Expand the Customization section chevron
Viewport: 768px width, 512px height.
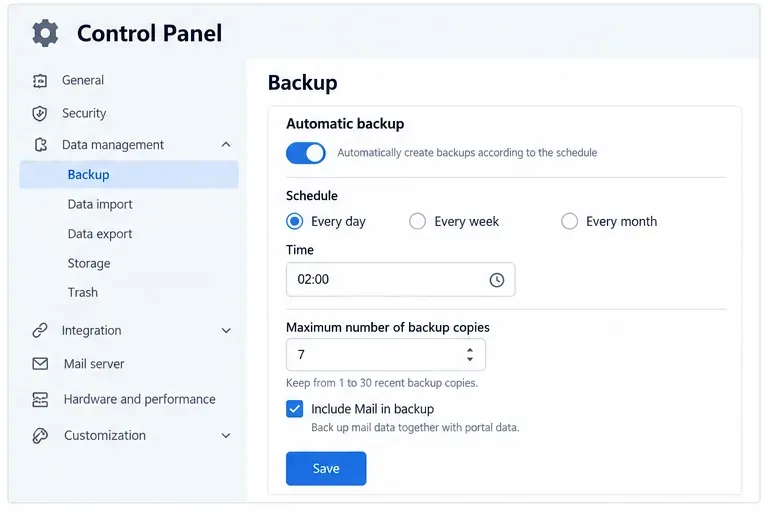point(226,436)
